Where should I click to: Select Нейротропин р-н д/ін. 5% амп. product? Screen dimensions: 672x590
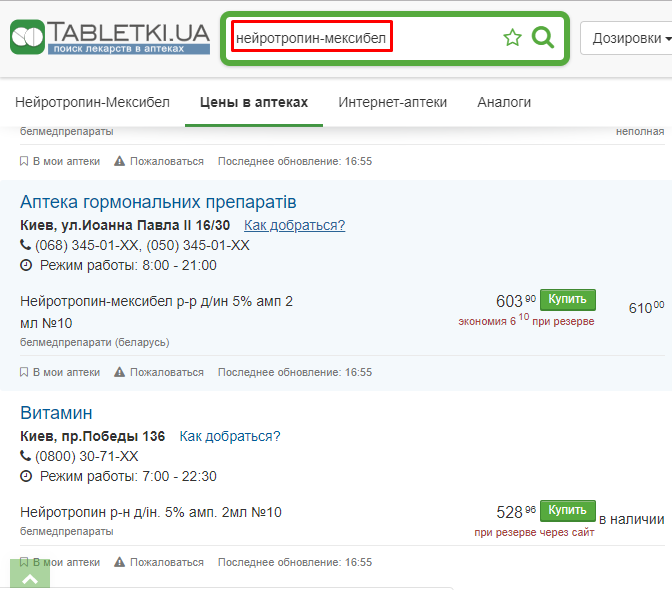tap(151, 512)
